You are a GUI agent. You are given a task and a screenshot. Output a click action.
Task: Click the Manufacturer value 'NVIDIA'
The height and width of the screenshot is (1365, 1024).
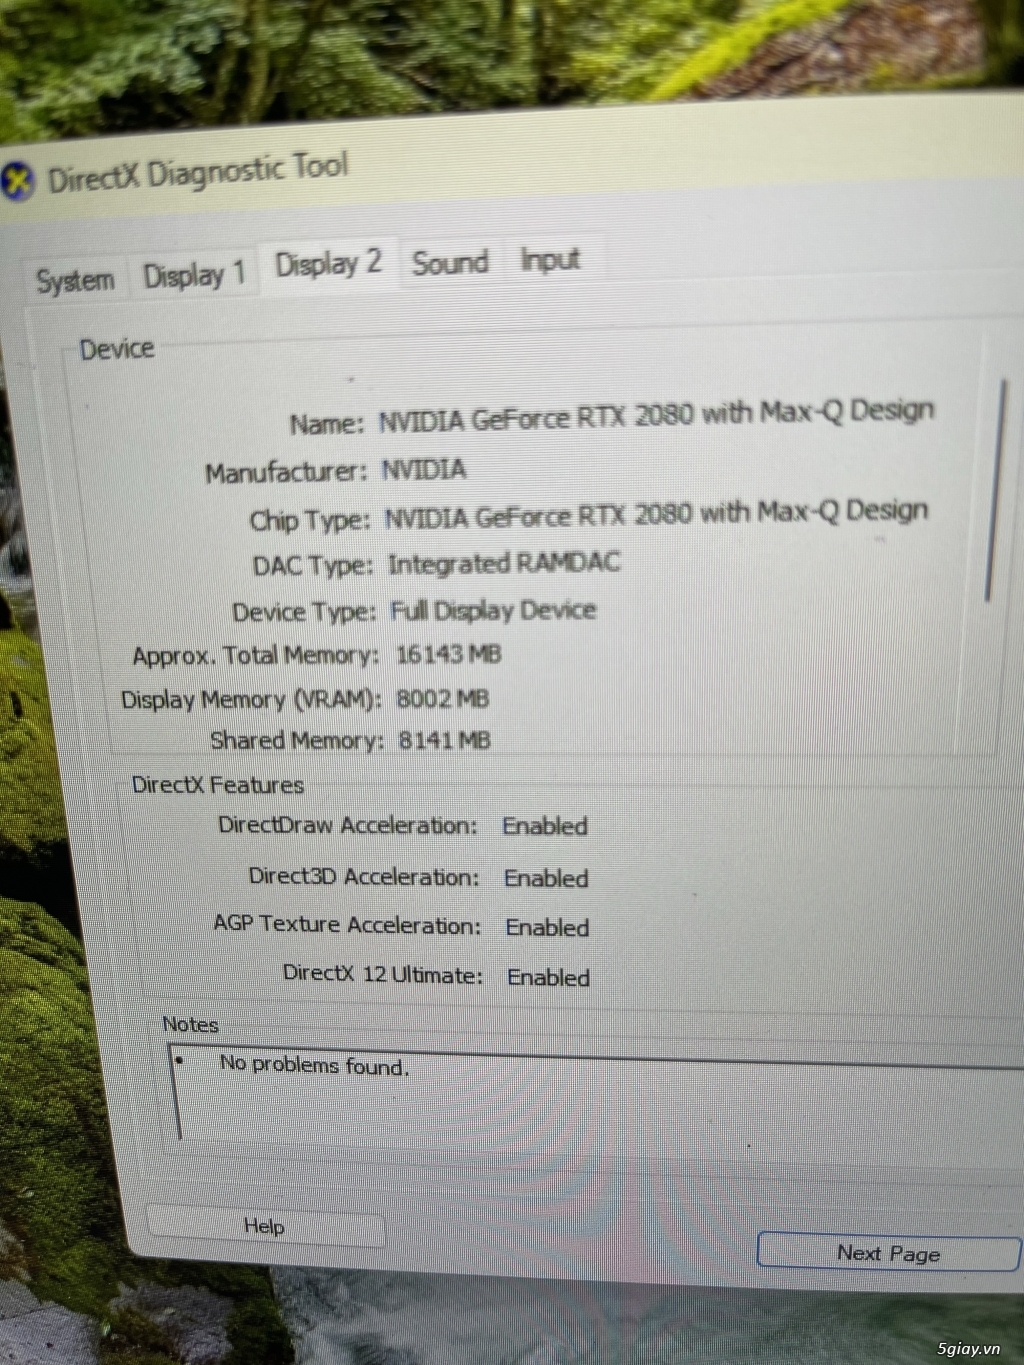coord(424,469)
